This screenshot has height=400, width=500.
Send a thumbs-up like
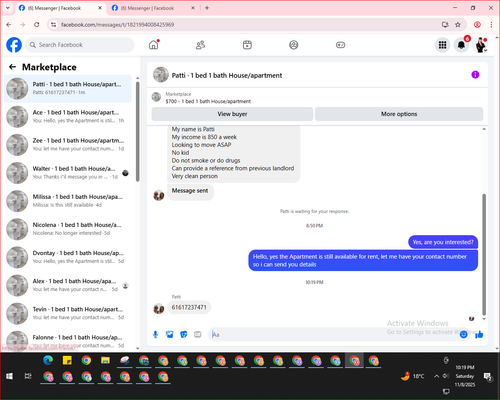(x=479, y=334)
